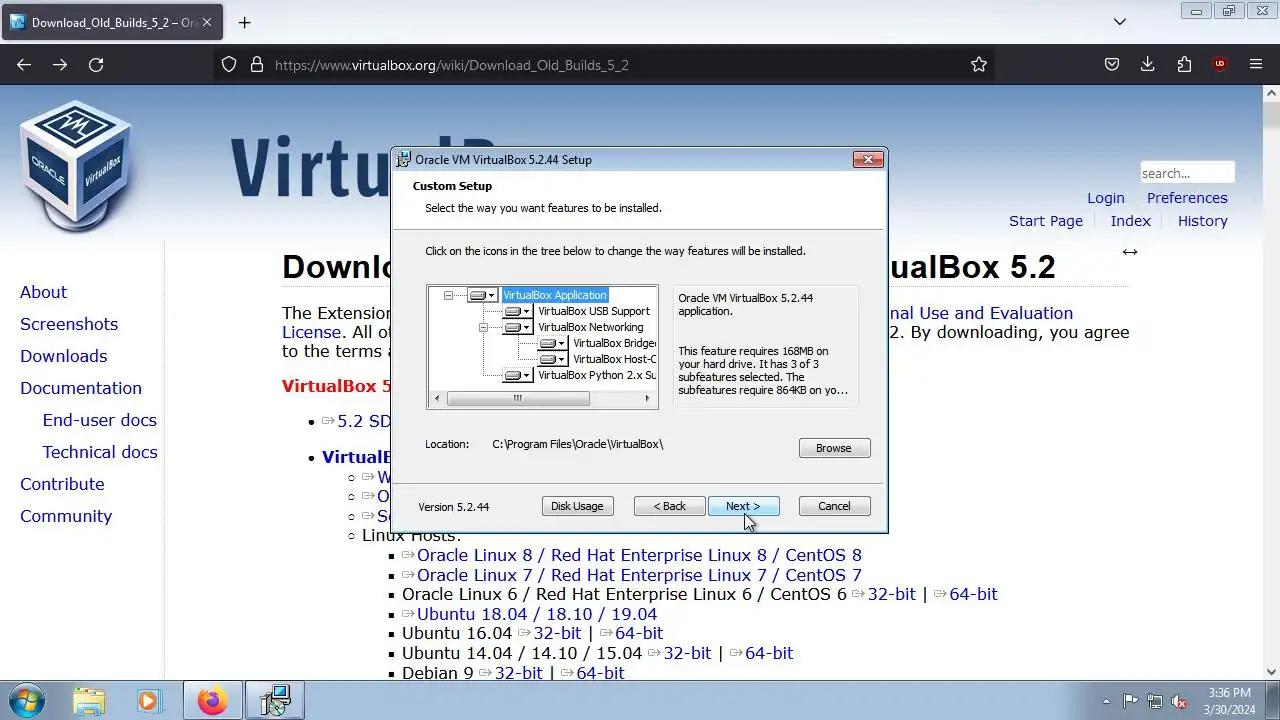This screenshot has height=720, width=1280.
Task: Select VirtualBox Python 2.x Support item
Action: (x=597, y=376)
